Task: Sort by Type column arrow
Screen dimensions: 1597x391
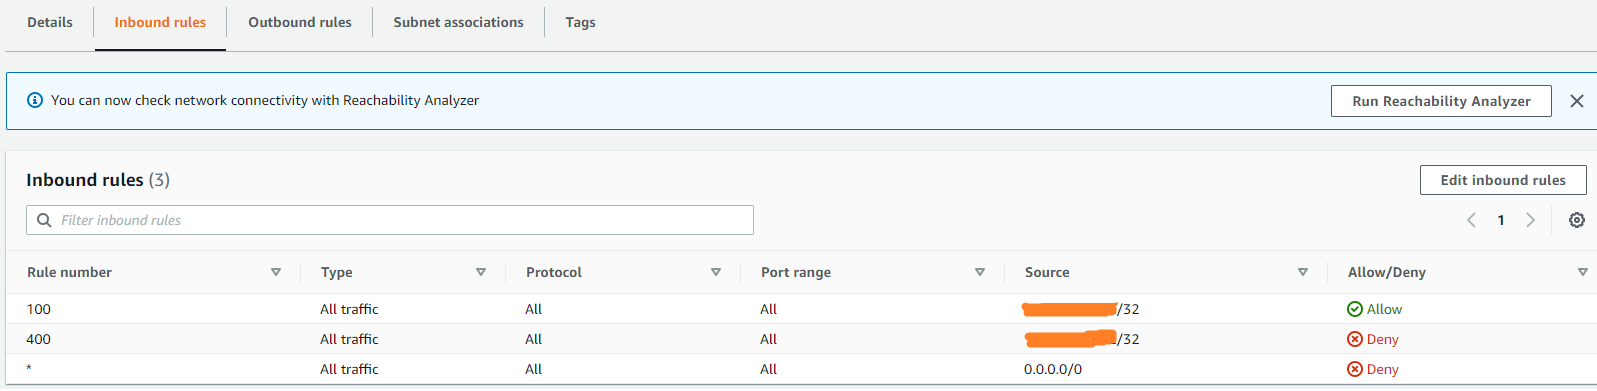Action: click(x=481, y=272)
